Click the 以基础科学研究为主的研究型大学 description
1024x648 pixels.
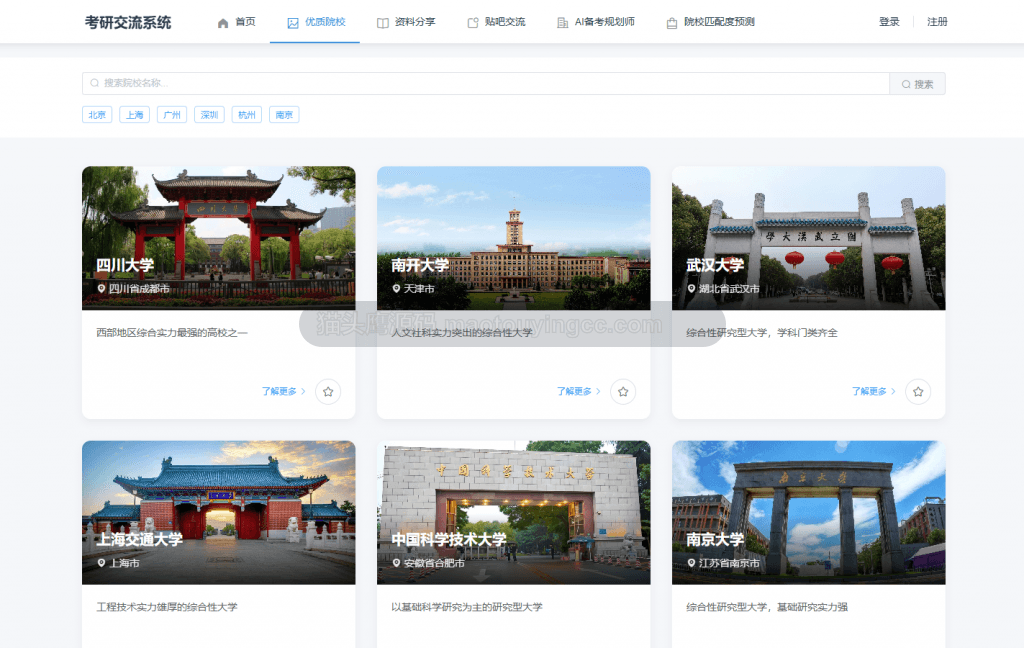coord(467,607)
